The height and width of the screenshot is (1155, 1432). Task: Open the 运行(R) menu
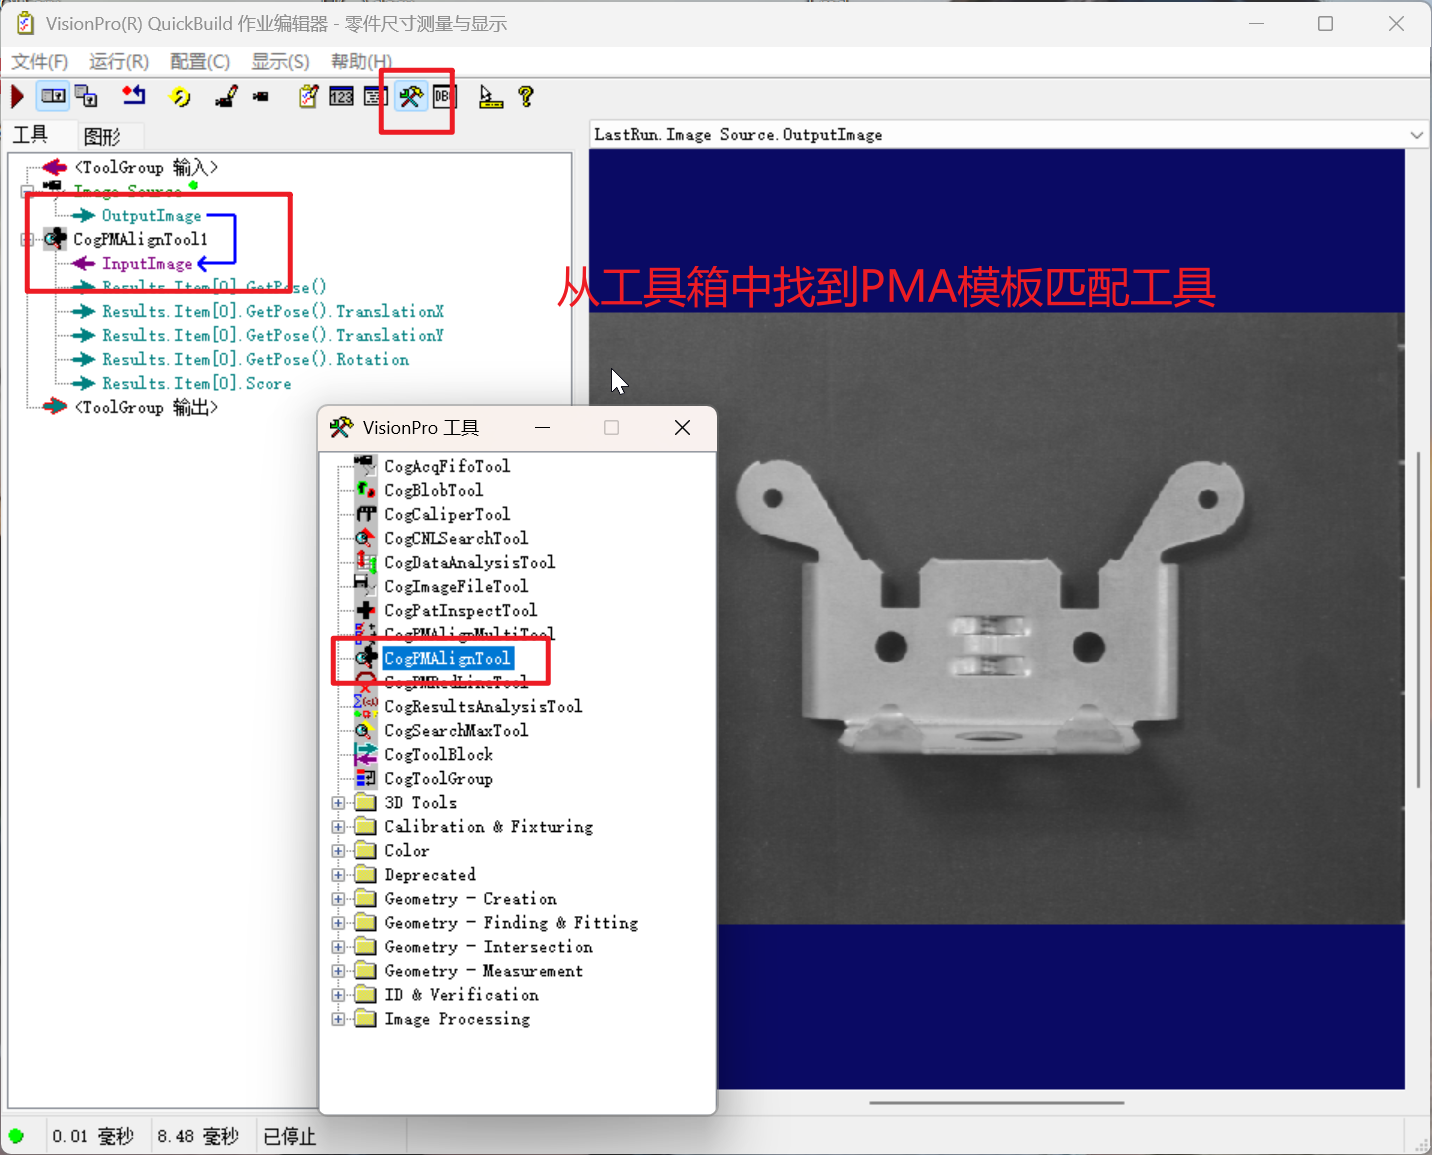pyautogui.click(x=119, y=62)
